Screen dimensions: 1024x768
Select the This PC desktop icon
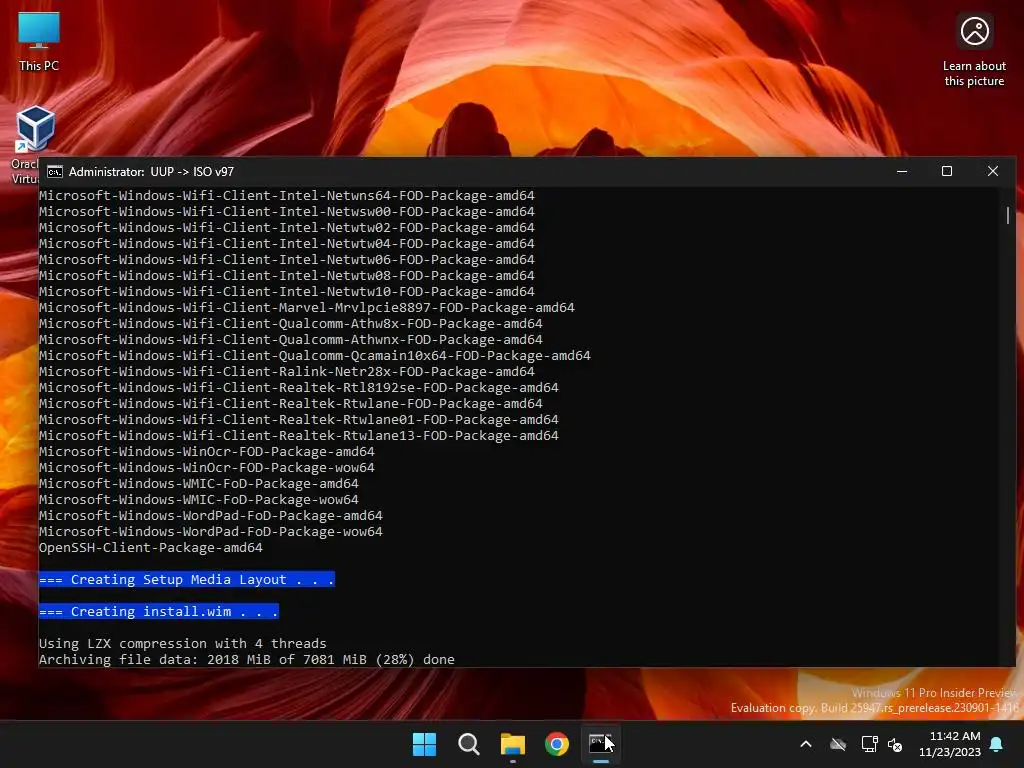coord(39,42)
